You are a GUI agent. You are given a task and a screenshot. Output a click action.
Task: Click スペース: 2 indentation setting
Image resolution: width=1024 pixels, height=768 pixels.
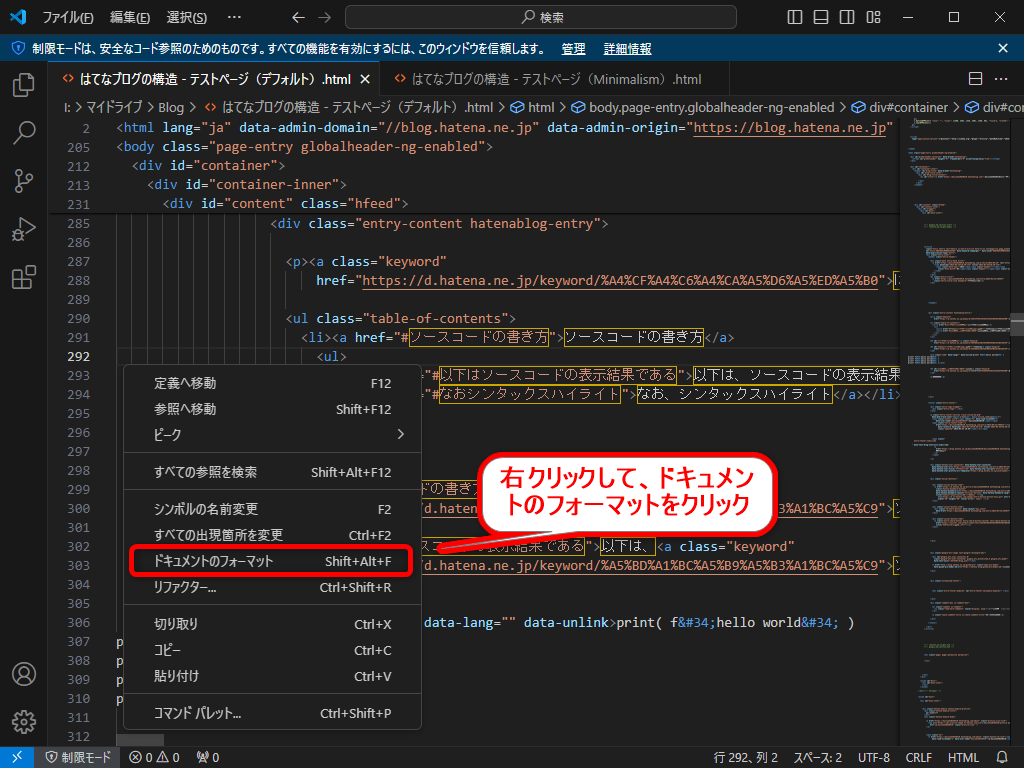pos(817,758)
